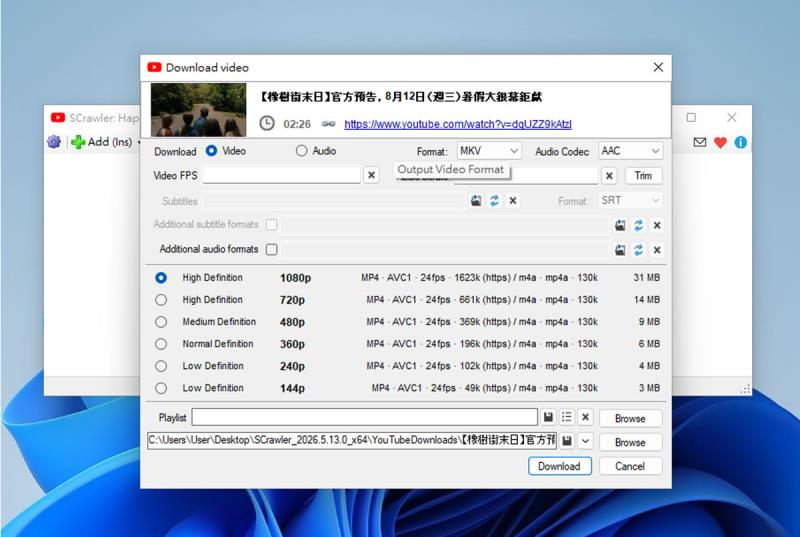The image size is (800, 537).
Task: Refresh subtitles with the blue arrows icon
Action: click(494, 200)
